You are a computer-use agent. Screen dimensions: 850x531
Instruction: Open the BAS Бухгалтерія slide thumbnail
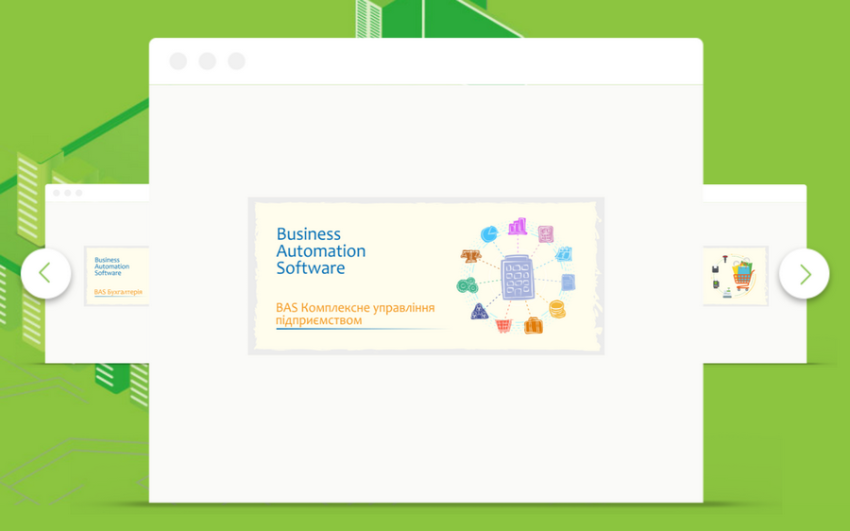coord(117,275)
